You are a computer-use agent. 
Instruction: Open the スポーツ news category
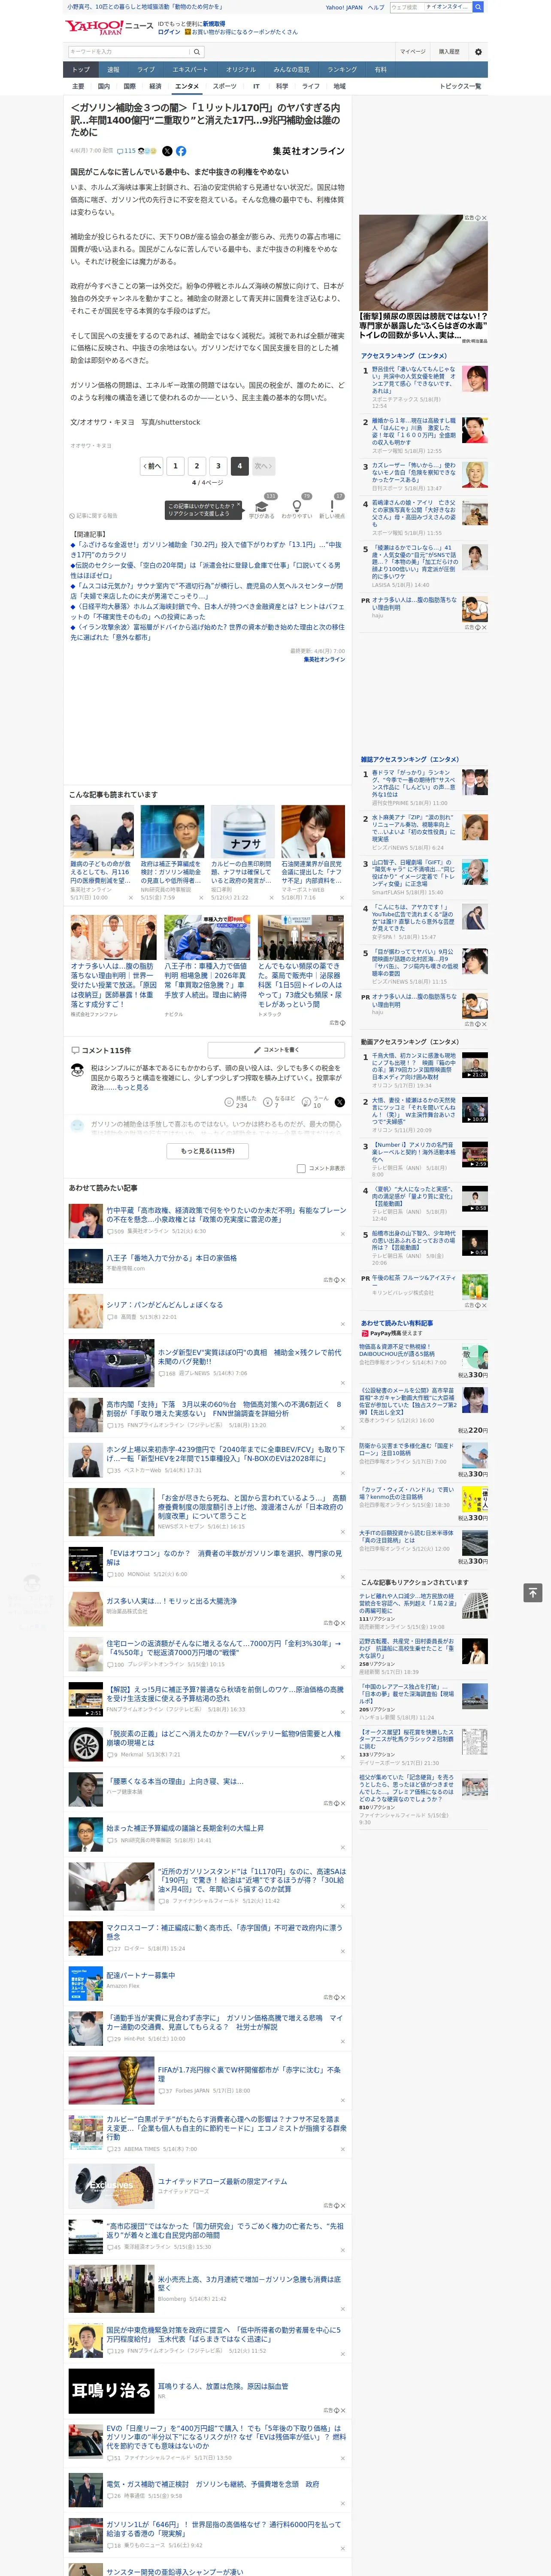point(225,86)
